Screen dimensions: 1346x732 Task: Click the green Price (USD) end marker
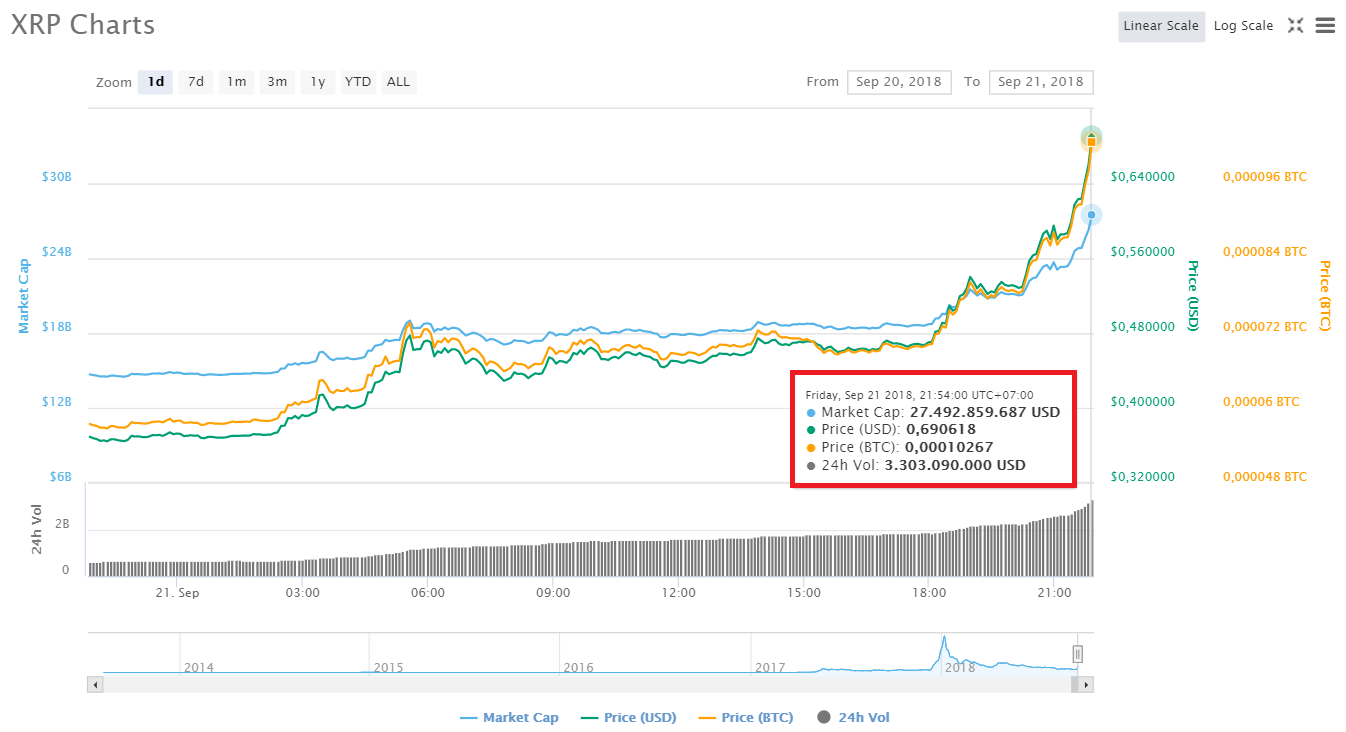pos(1091,137)
